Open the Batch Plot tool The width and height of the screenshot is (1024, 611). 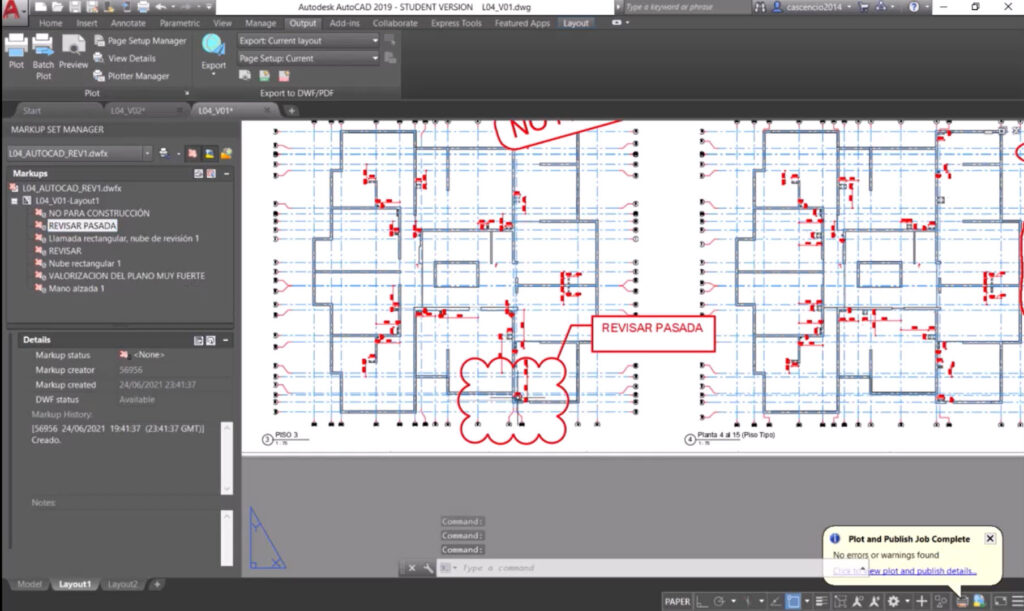tap(43, 54)
